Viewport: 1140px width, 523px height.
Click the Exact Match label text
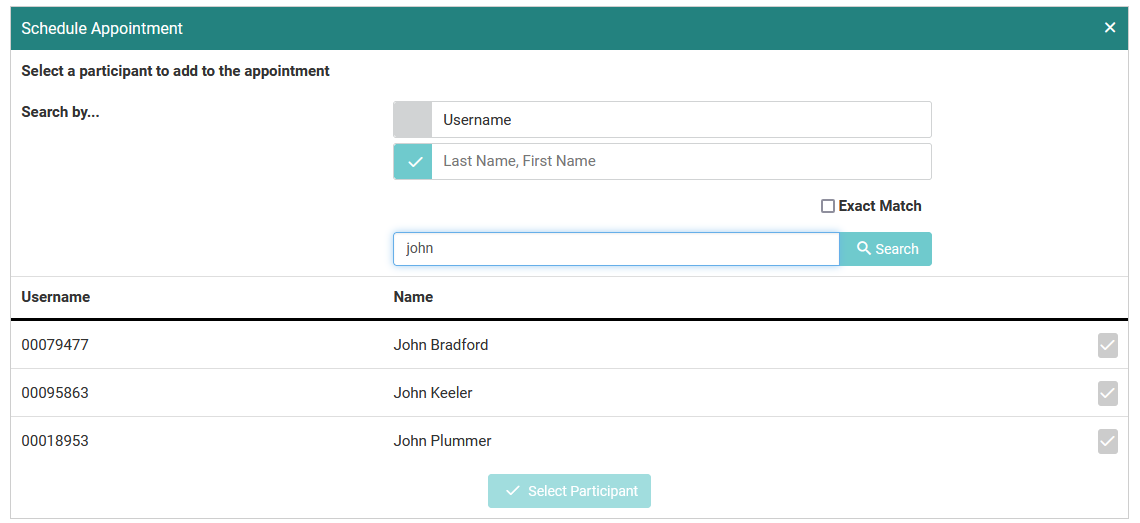pyautogui.click(x=880, y=206)
